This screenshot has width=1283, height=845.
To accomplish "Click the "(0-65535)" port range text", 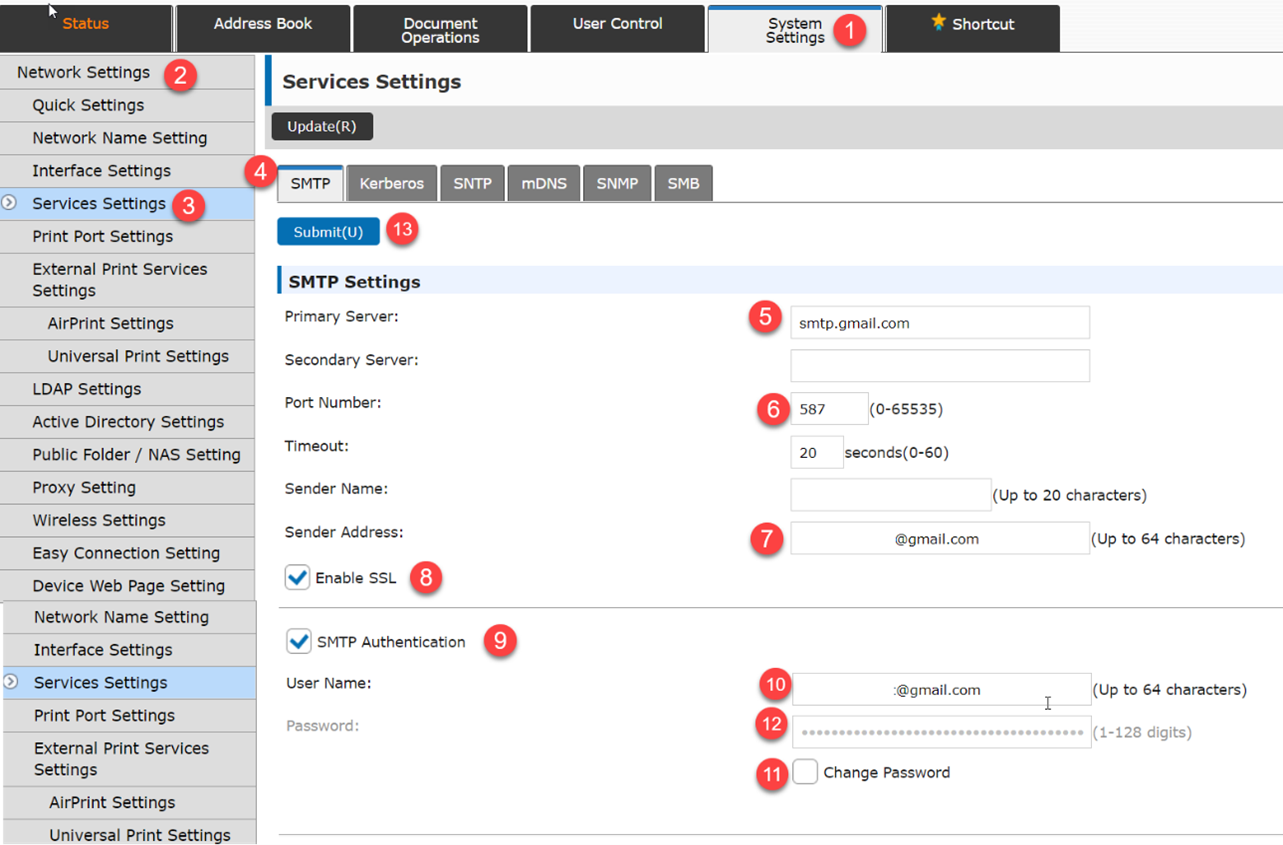I will [x=906, y=409].
